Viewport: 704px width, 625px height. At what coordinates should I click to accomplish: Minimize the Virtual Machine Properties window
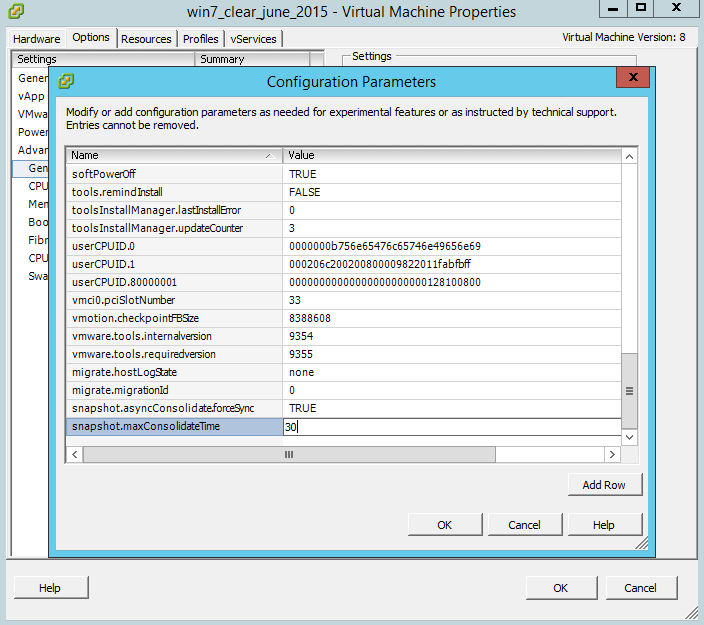(x=613, y=8)
